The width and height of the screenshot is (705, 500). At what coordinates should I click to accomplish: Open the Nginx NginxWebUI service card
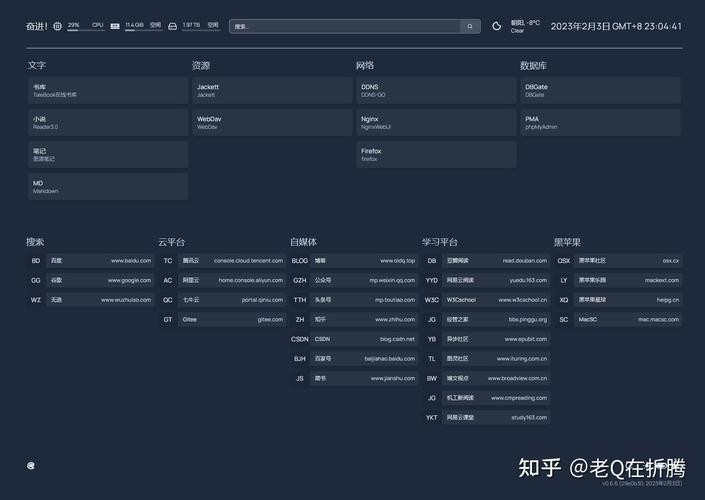click(436, 122)
